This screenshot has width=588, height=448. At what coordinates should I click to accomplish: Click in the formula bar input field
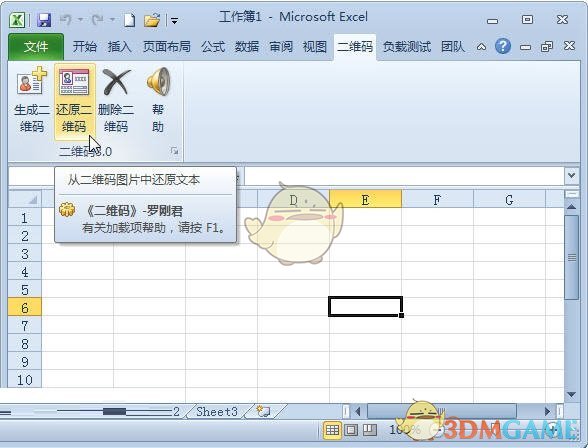click(404, 175)
